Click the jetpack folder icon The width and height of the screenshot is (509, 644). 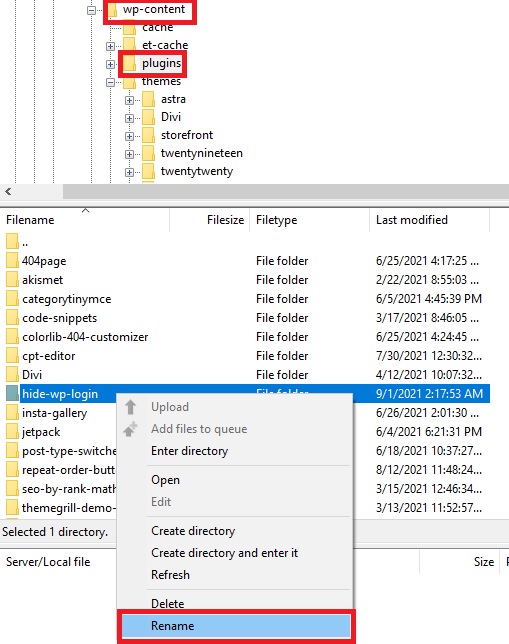[12, 432]
